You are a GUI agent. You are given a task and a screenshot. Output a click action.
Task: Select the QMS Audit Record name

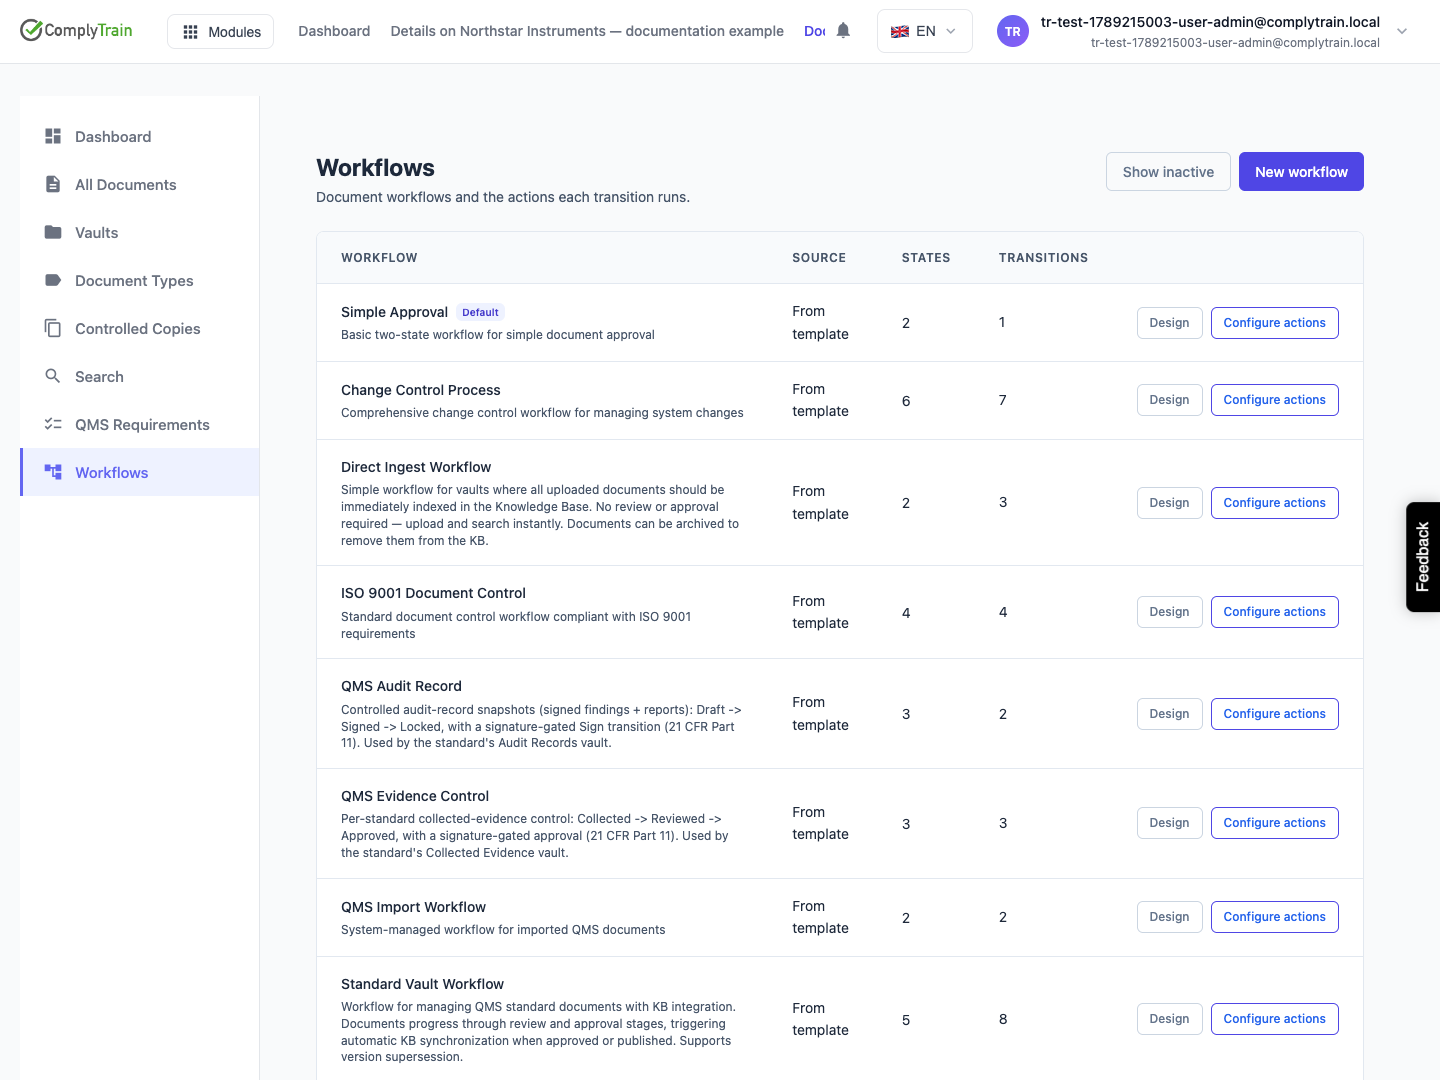[401, 686]
